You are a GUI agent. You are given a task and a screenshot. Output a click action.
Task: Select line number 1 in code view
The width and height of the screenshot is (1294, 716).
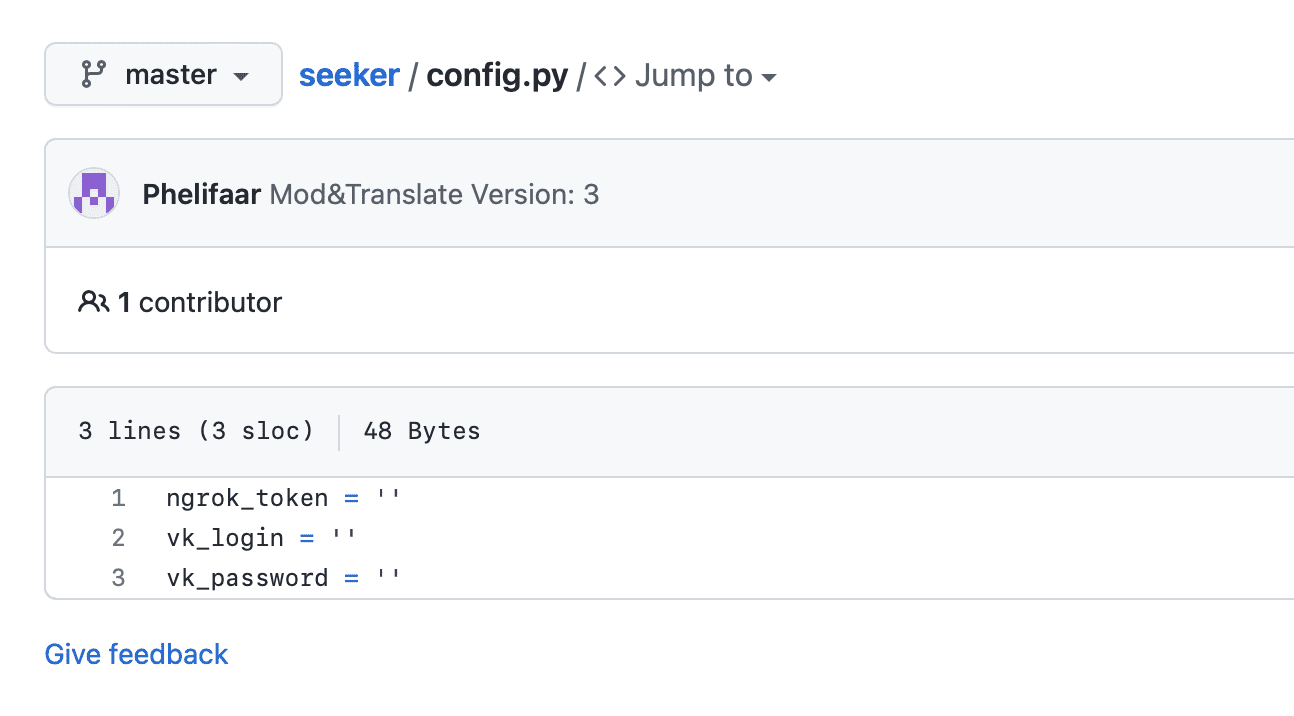click(118, 498)
